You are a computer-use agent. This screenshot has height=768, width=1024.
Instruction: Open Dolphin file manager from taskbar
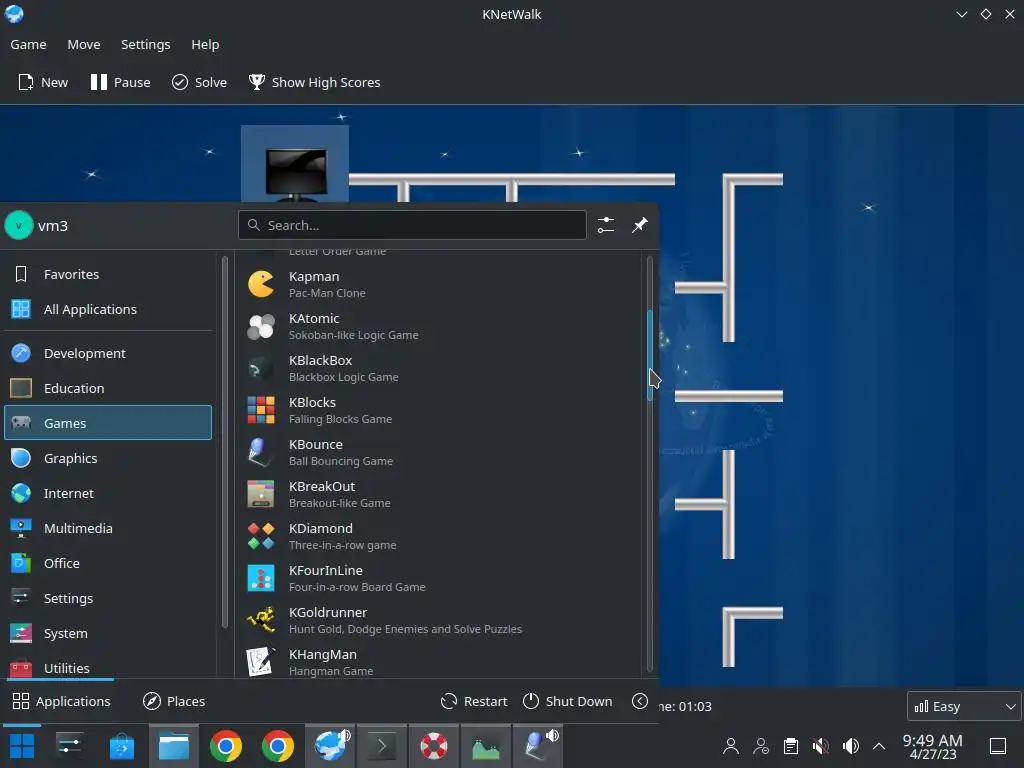pyautogui.click(x=174, y=746)
